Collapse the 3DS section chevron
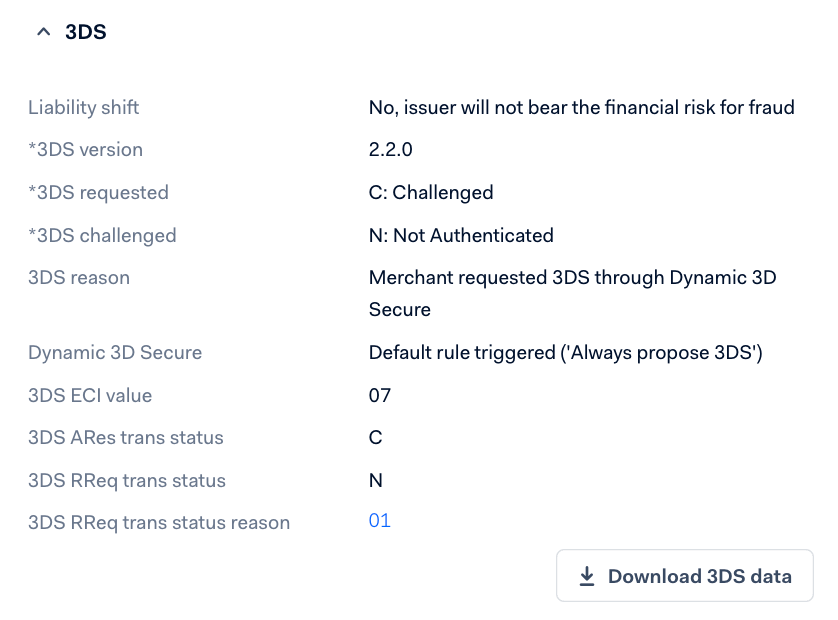The width and height of the screenshot is (838, 620). (42, 32)
